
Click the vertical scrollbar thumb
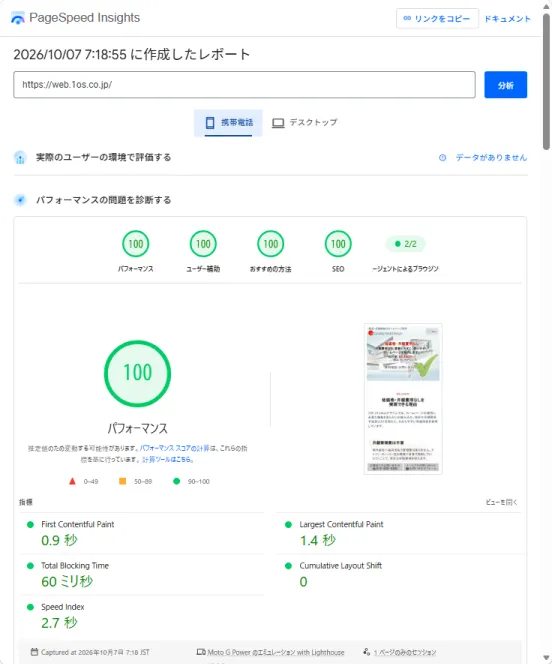[x=546, y=81]
